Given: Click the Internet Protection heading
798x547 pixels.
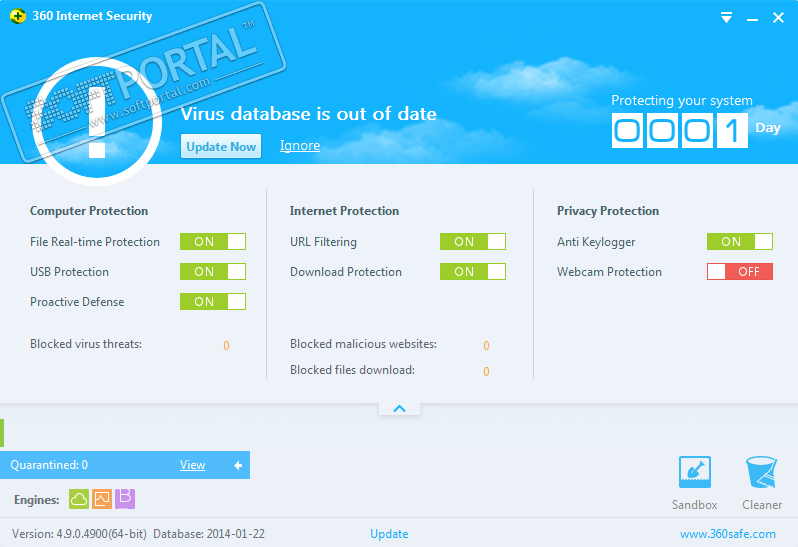Looking at the screenshot, I should (345, 211).
